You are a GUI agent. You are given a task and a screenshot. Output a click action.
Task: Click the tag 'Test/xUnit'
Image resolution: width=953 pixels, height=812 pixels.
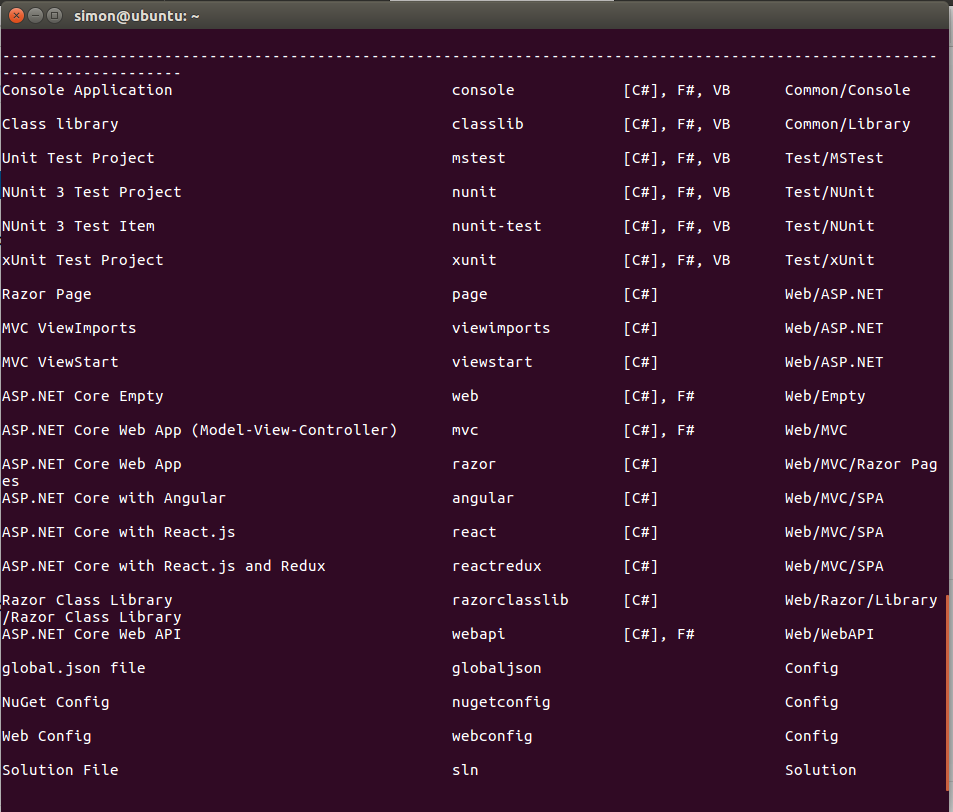[830, 261]
